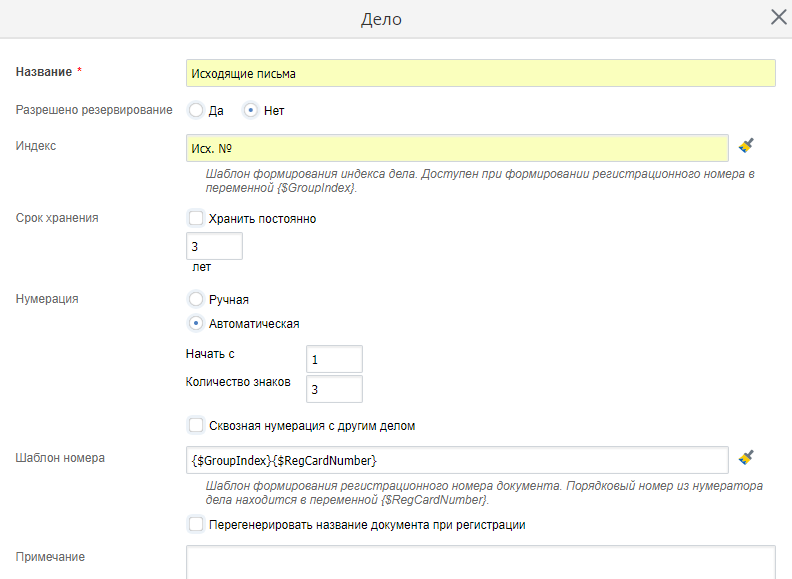Click the Название field containing 'Исходящие письма'
This screenshot has width=792, height=579.
click(480, 73)
